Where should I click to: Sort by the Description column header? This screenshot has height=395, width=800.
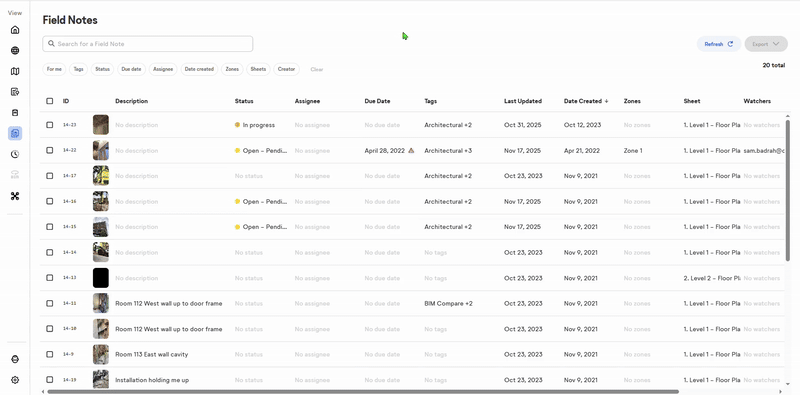coord(132,101)
